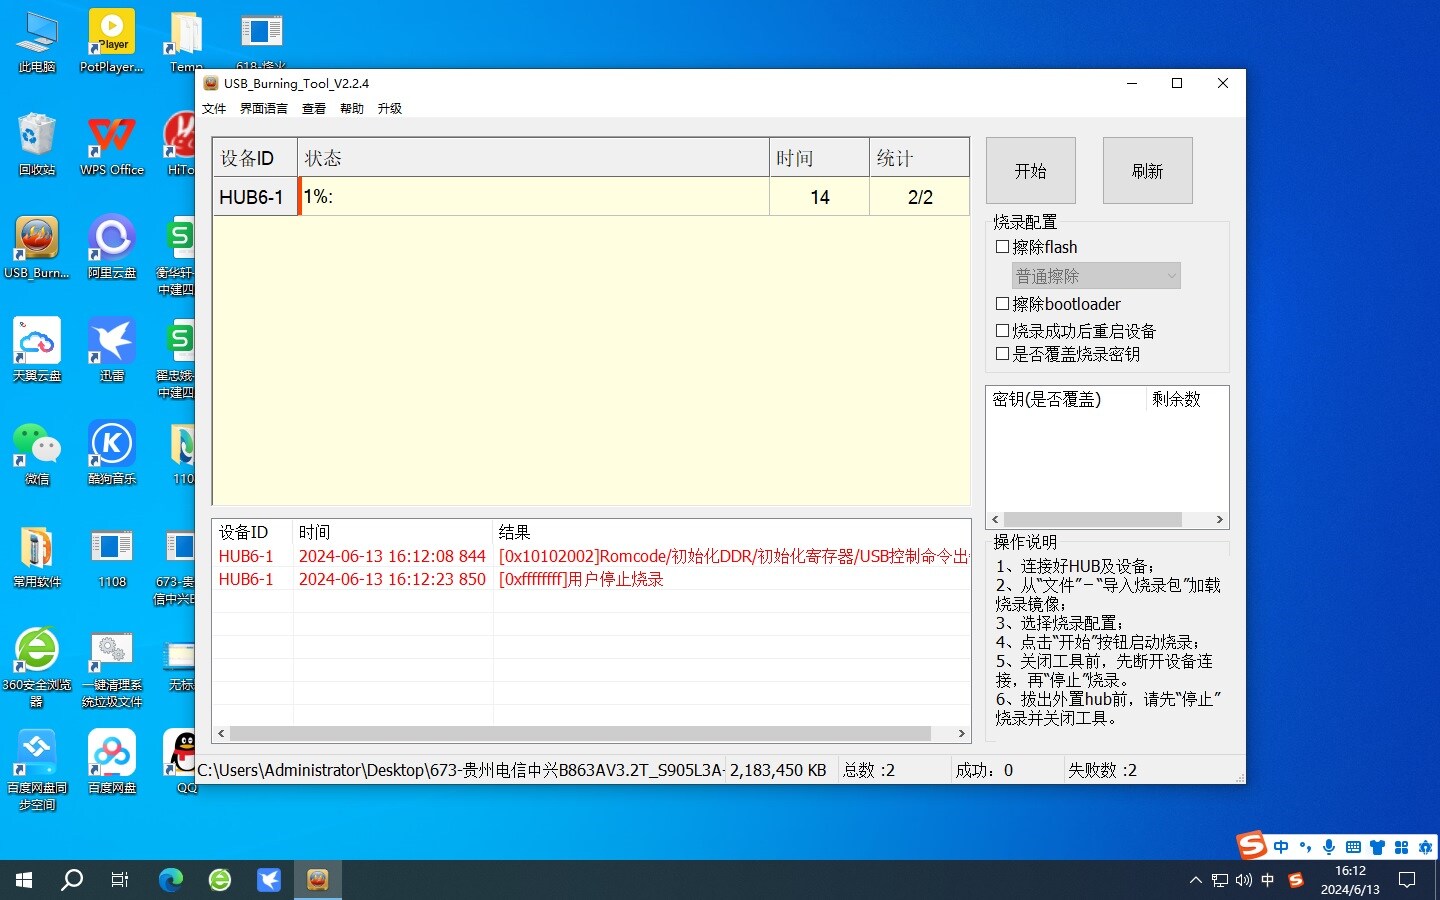The height and width of the screenshot is (900, 1440).
Task: Click the Sogou input method tray icon
Action: tap(1296, 880)
